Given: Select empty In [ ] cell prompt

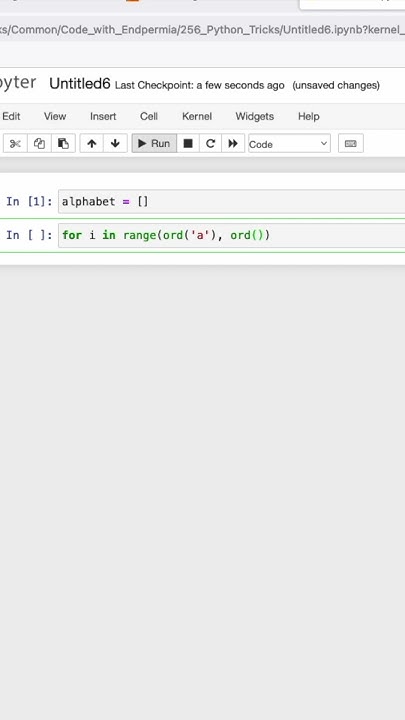Looking at the screenshot, I should (x=29, y=235).
